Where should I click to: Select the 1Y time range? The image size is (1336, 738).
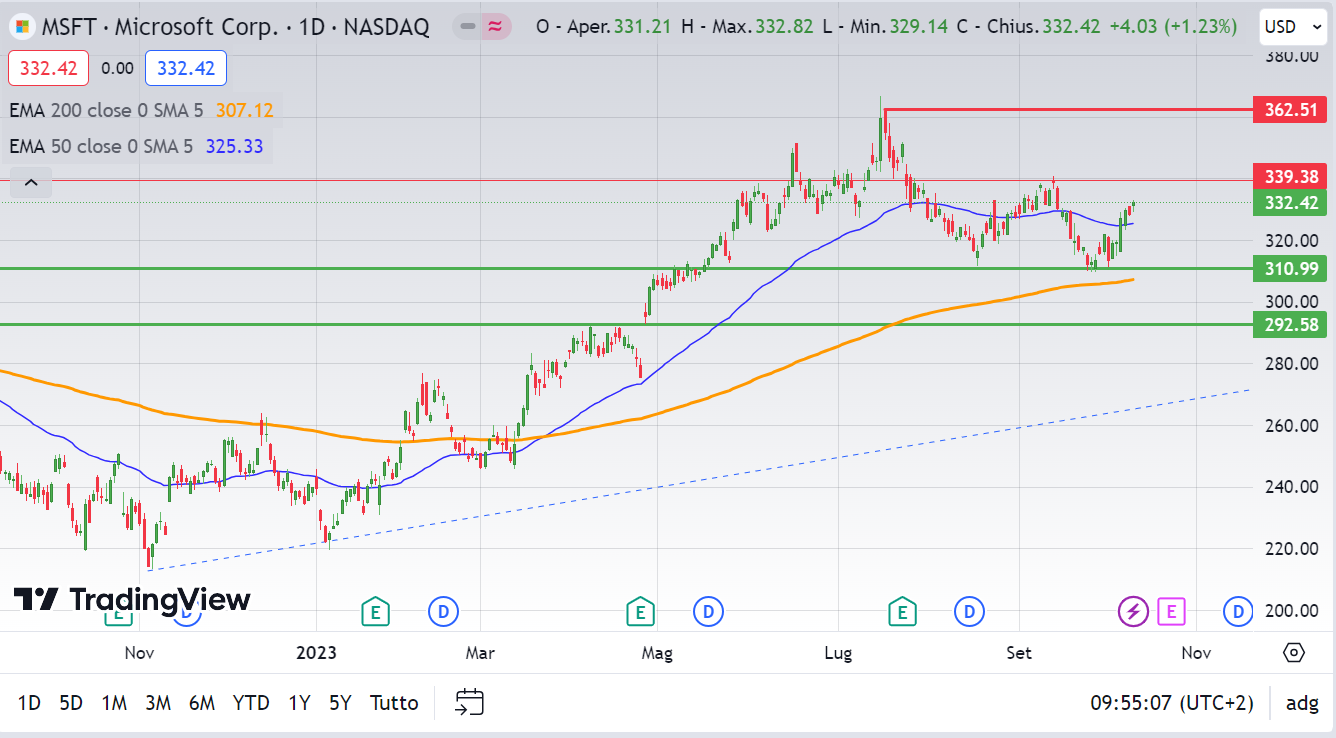click(299, 703)
